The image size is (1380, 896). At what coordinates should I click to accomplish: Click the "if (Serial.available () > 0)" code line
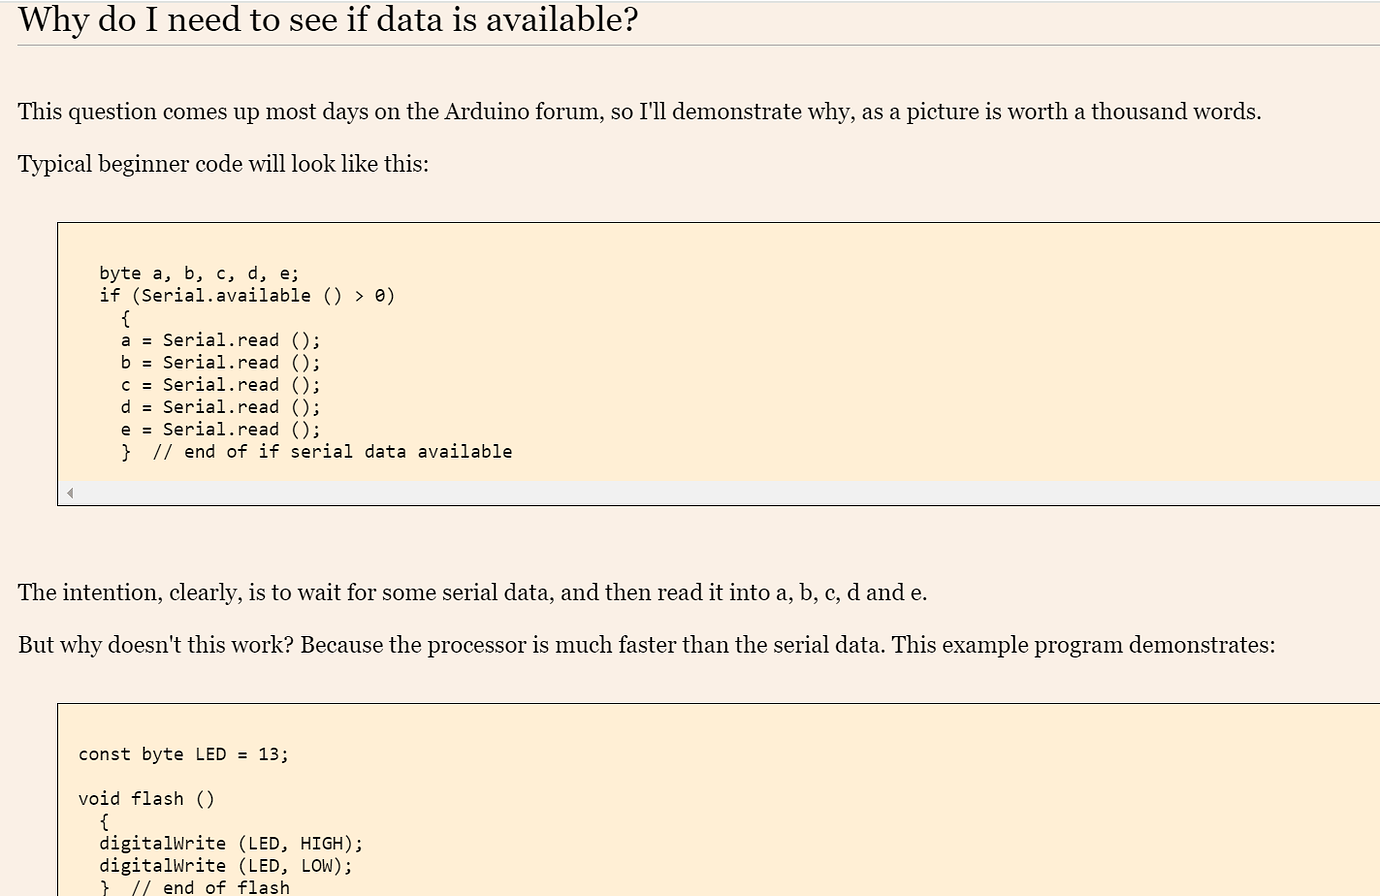(247, 295)
